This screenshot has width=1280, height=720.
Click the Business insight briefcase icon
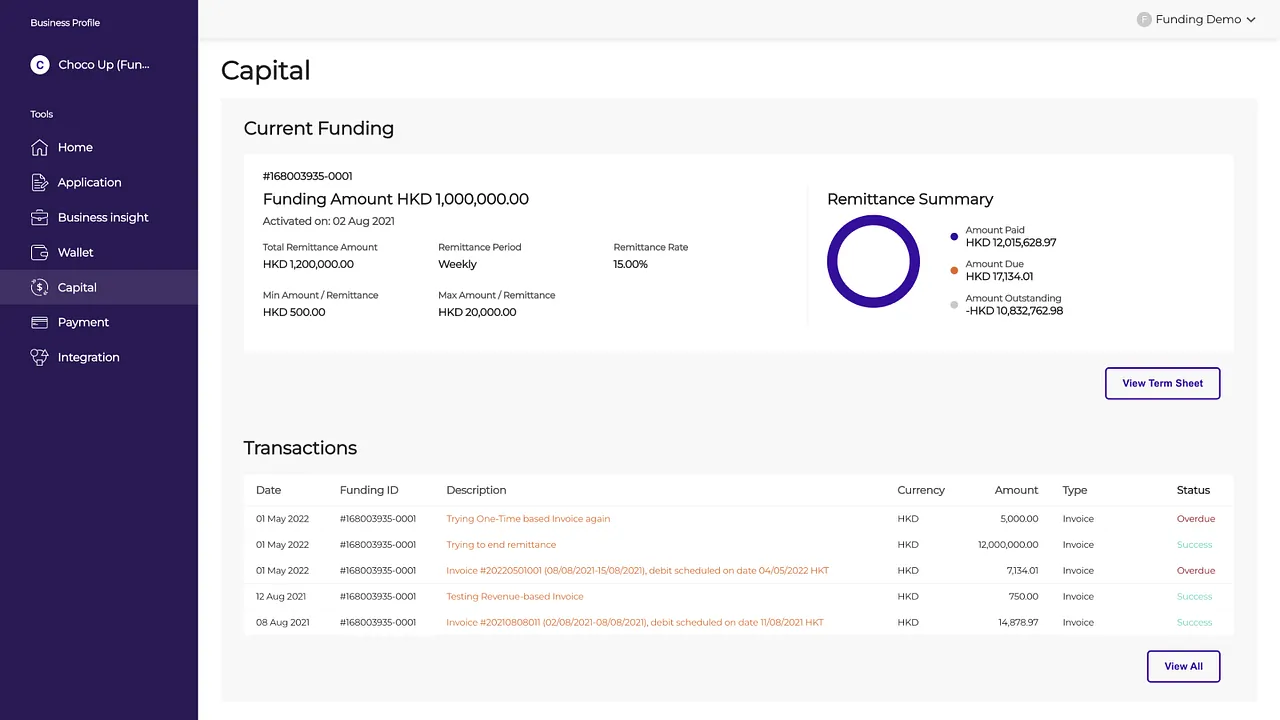[x=39, y=218]
